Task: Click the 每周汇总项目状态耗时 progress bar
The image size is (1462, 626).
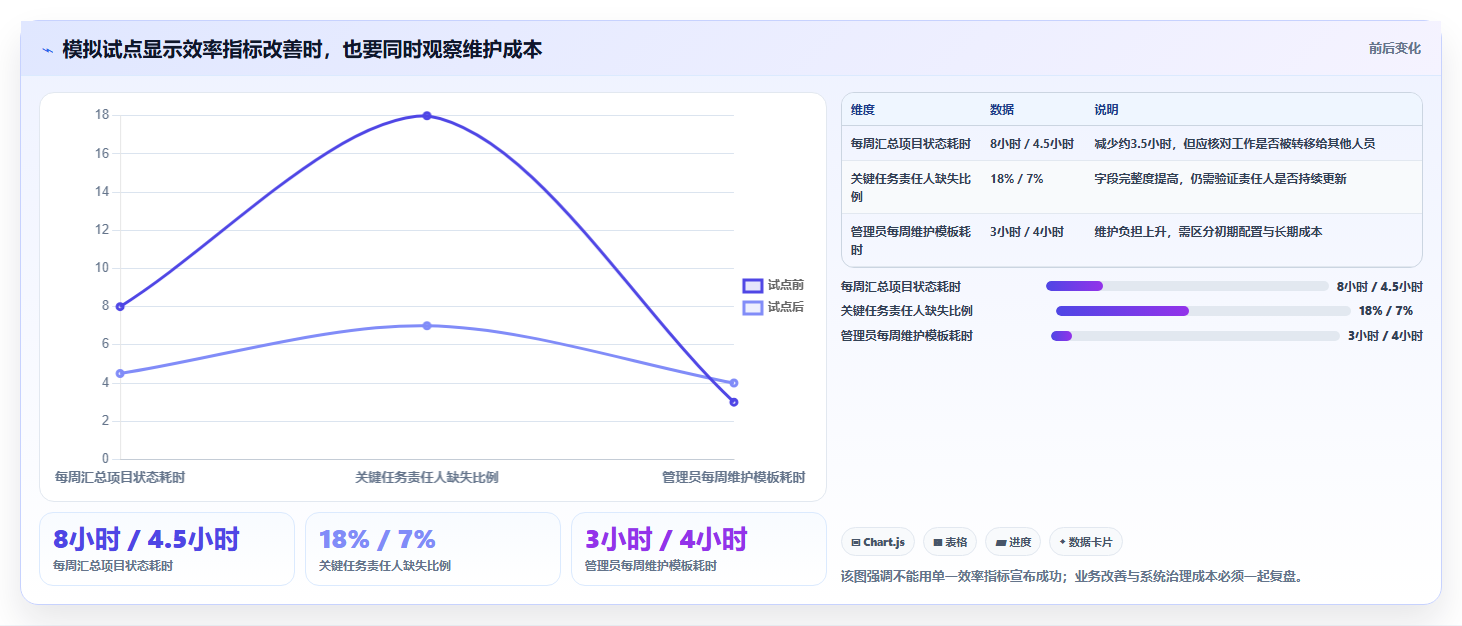Action: [1187, 286]
